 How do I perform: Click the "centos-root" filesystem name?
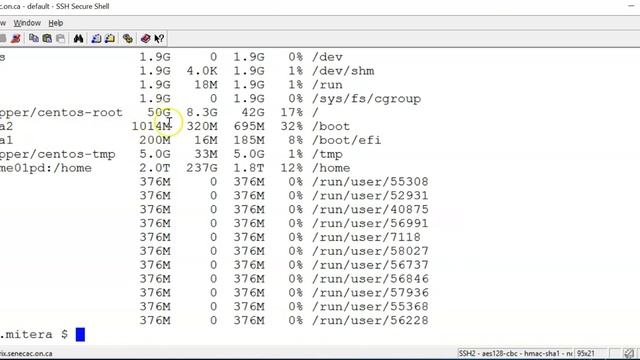[x=83, y=113]
